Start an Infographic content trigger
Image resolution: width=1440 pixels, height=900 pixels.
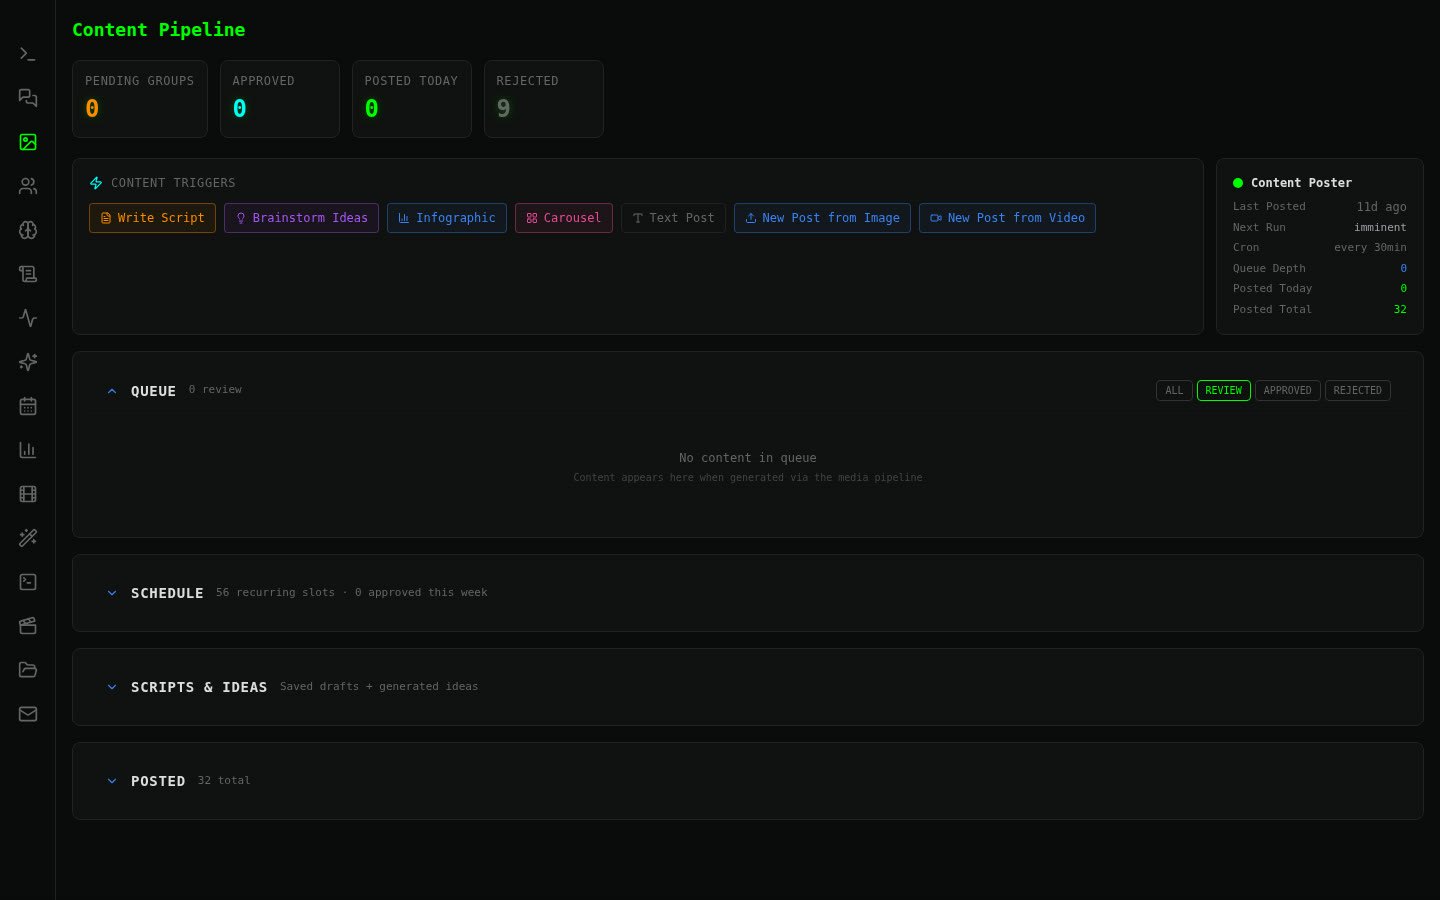(447, 218)
